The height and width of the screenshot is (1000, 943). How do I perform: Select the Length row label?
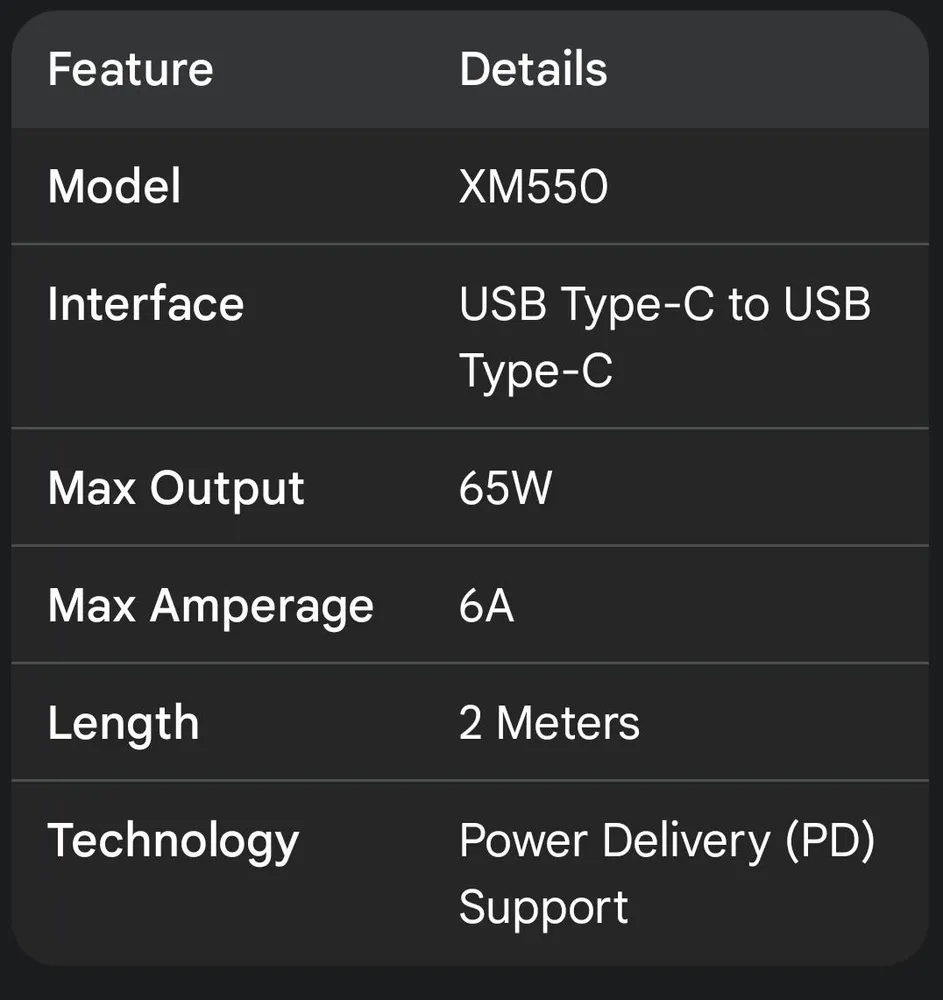point(123,723)
